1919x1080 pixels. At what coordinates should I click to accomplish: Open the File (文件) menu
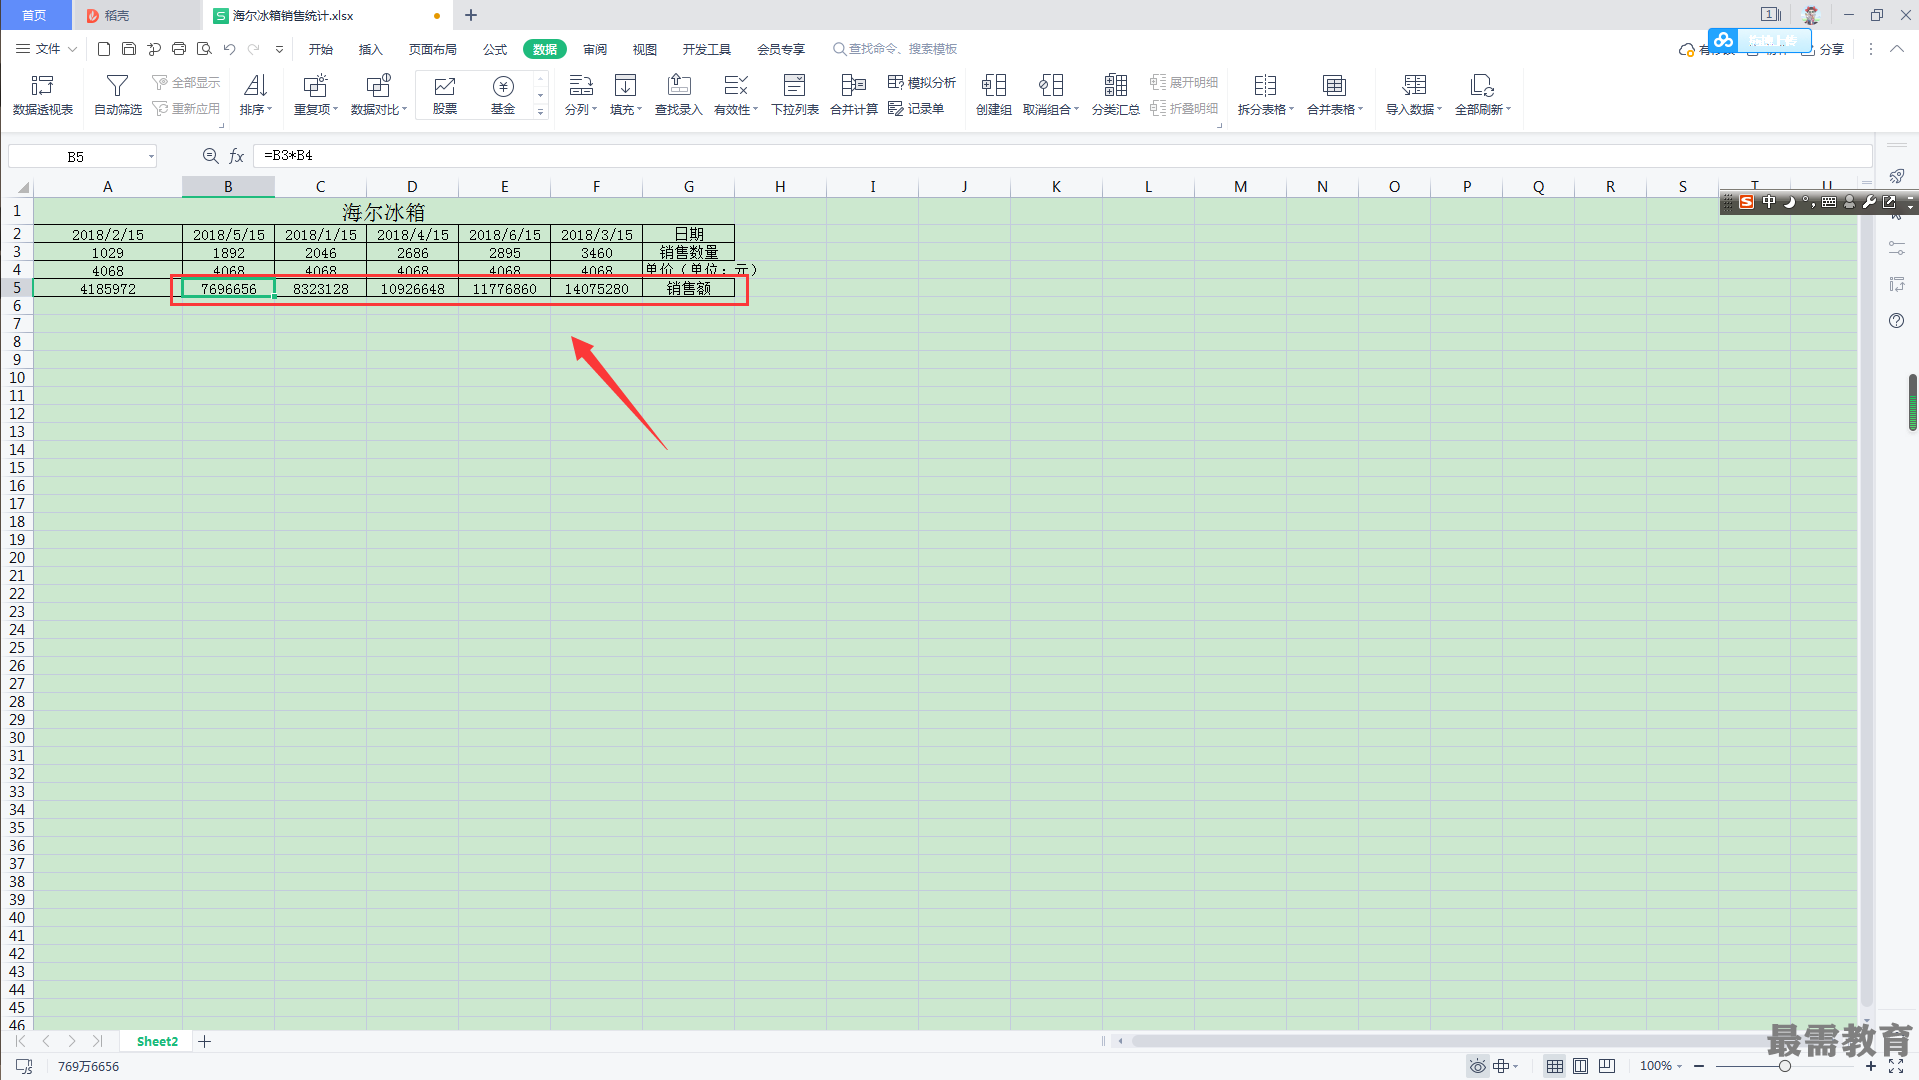(46, 49)
